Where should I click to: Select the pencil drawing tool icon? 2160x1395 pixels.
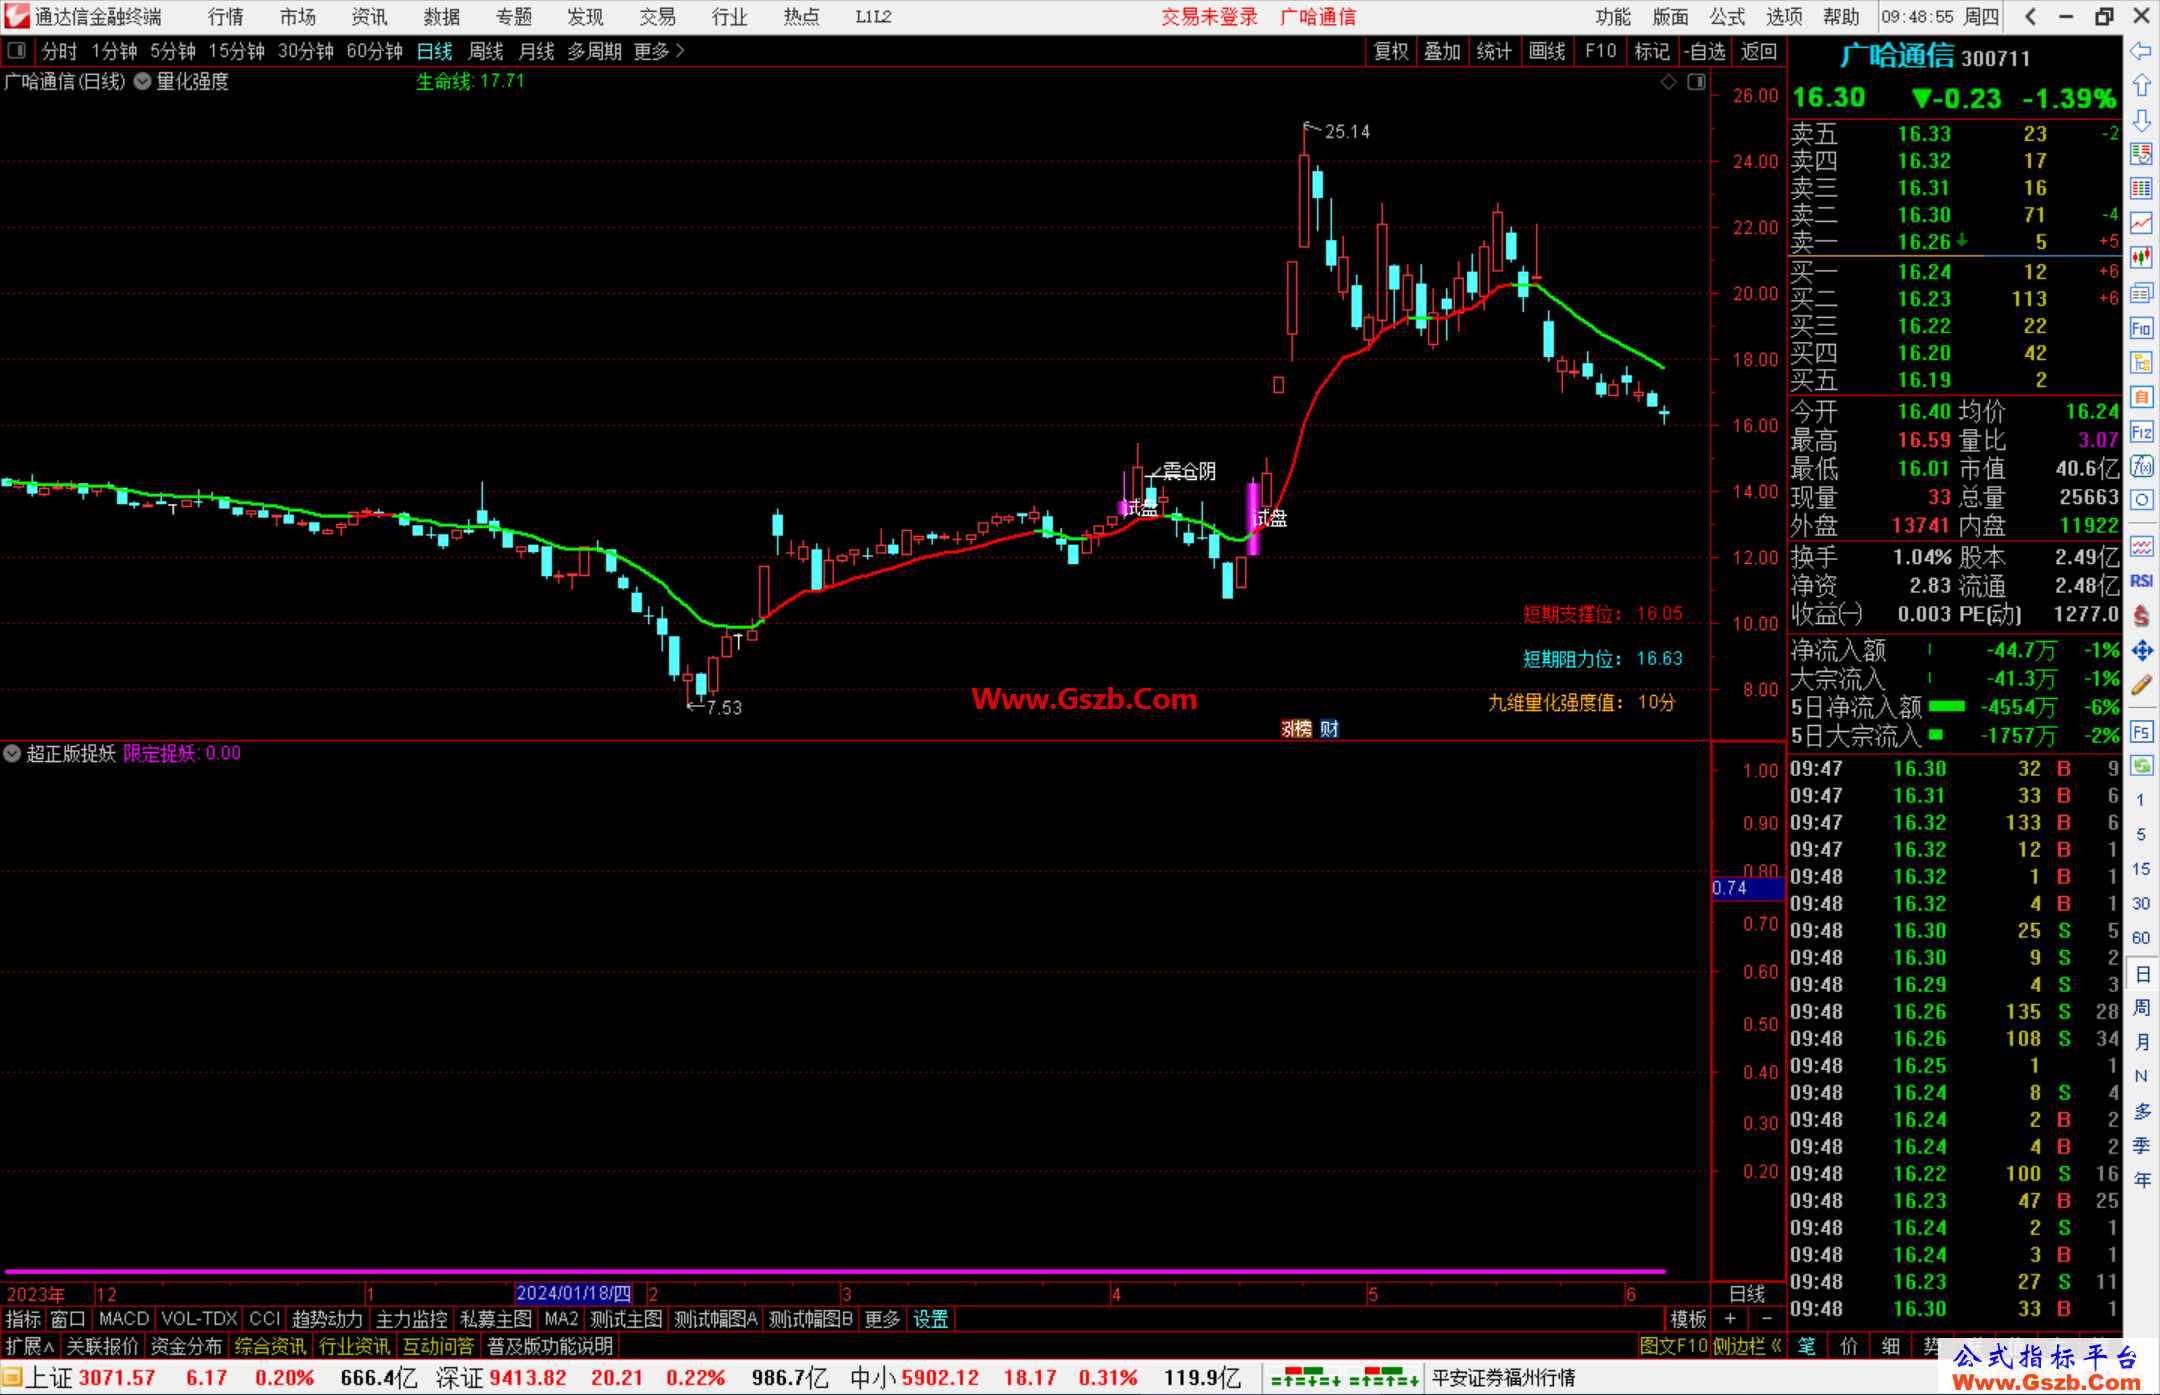click(x=2141, y=686)
